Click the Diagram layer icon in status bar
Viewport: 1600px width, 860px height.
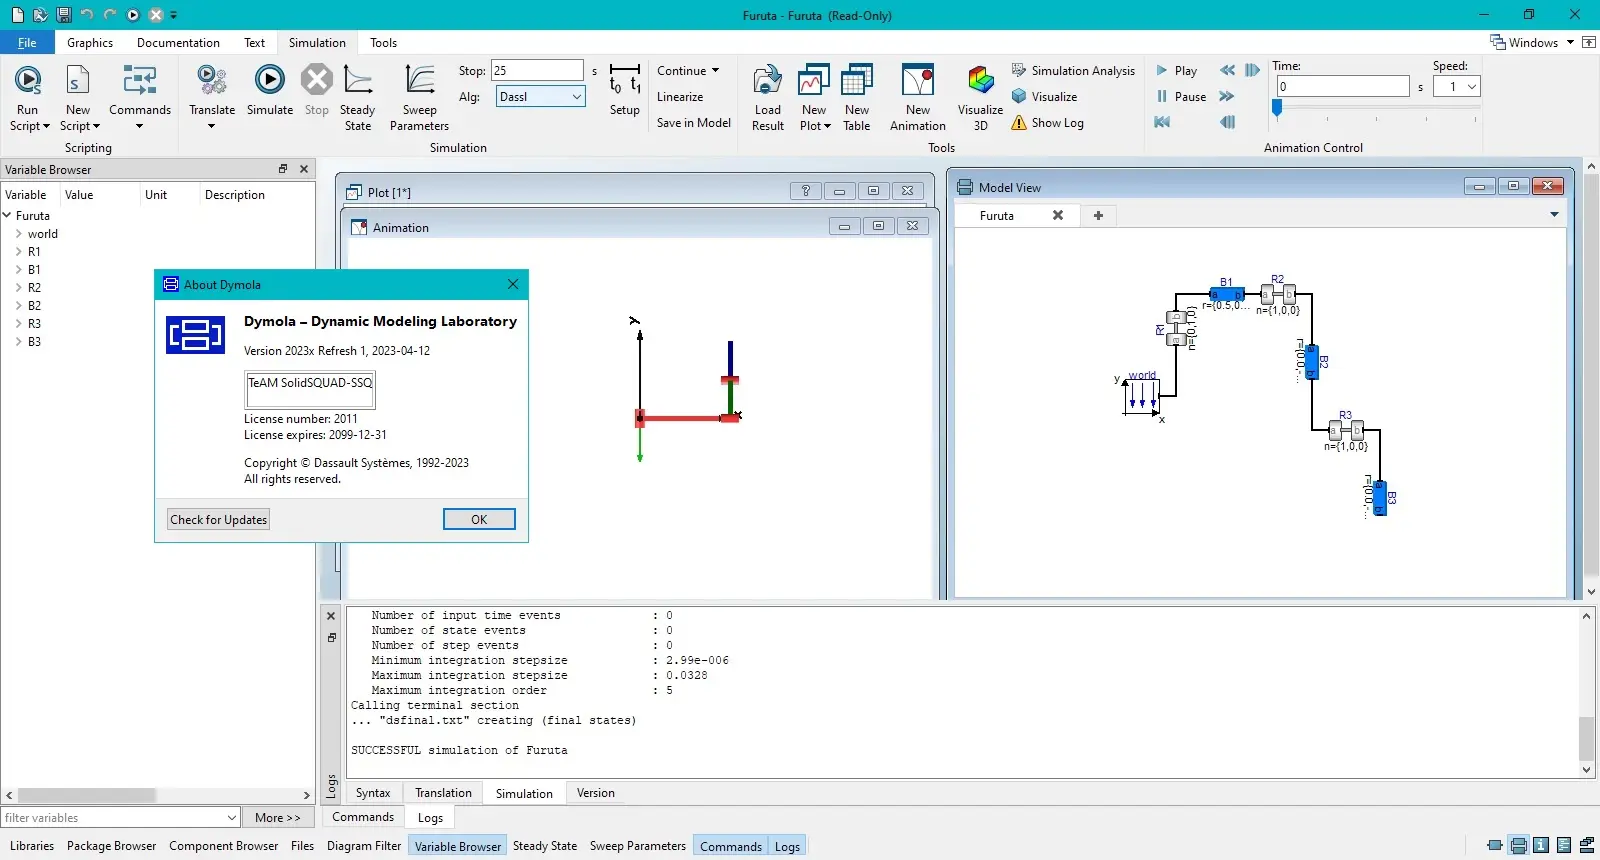pos(1518,846)
